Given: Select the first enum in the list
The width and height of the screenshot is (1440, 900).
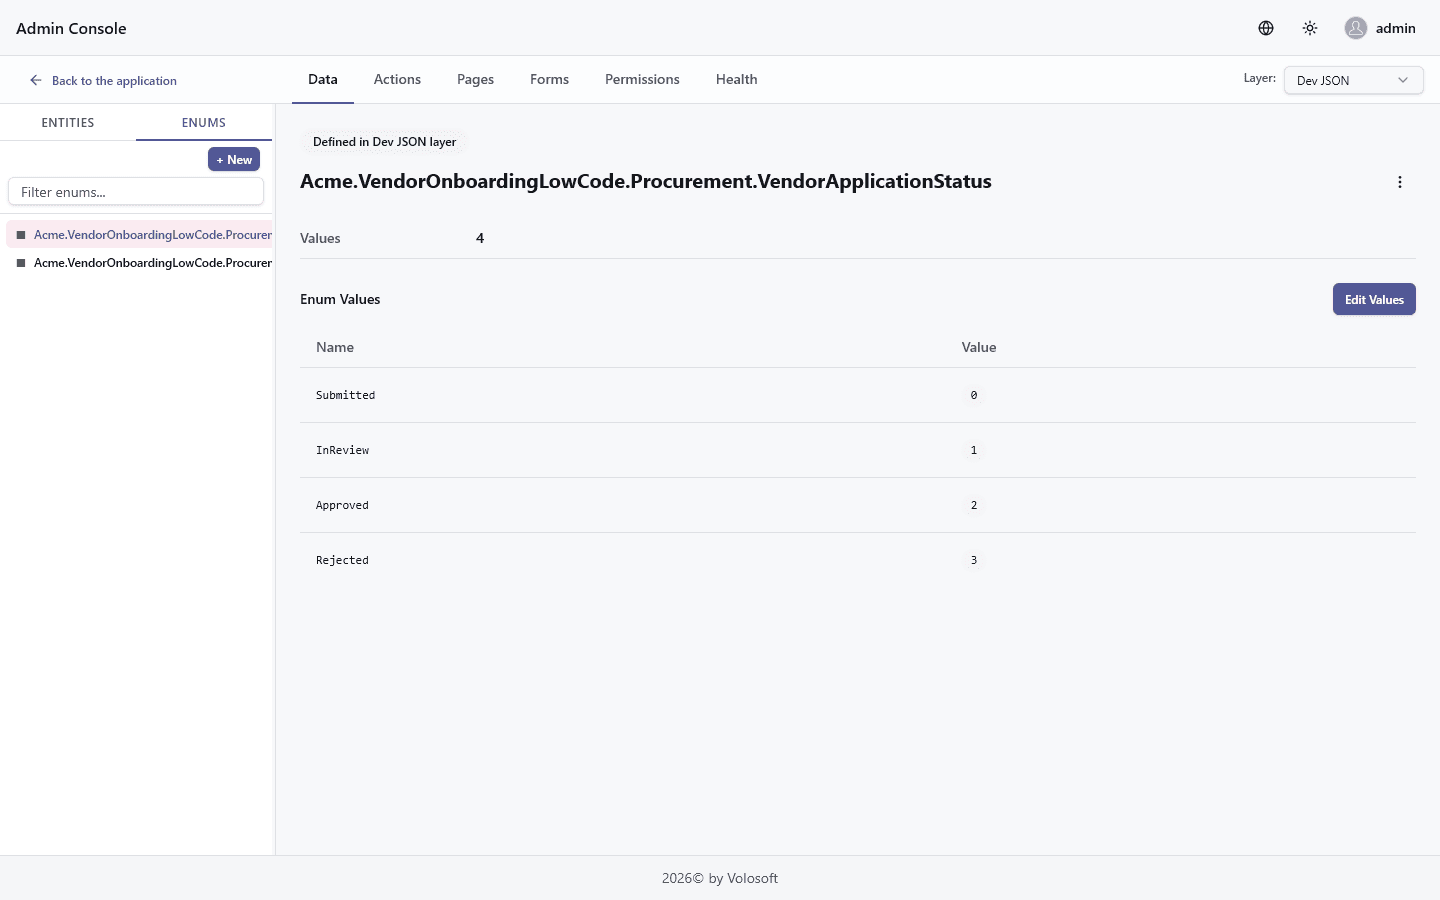Looking at the screenshot, I should [139, 235].
